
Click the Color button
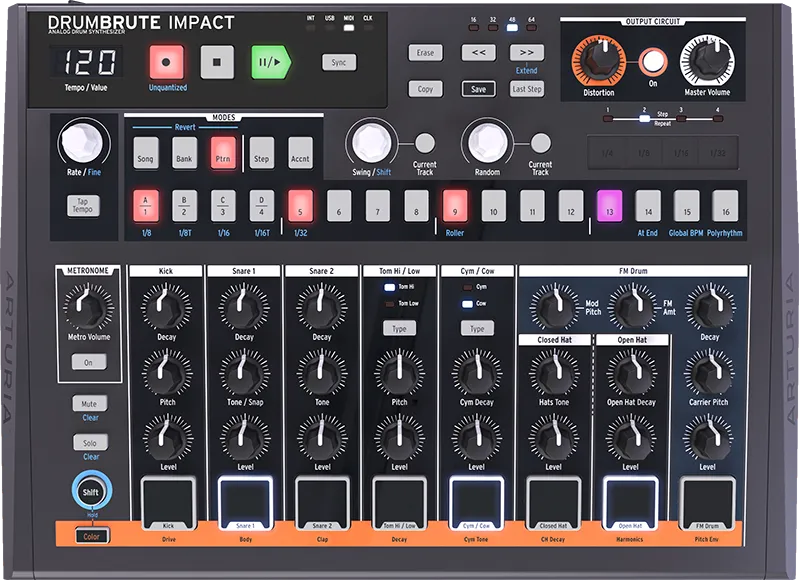click(91, 536)
